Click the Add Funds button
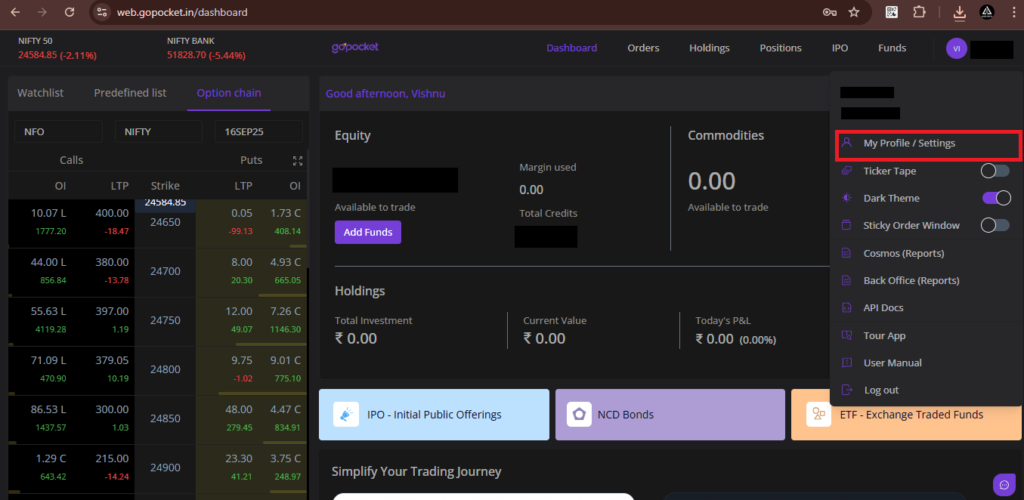The image size is (1024, 500). (368, 232)
